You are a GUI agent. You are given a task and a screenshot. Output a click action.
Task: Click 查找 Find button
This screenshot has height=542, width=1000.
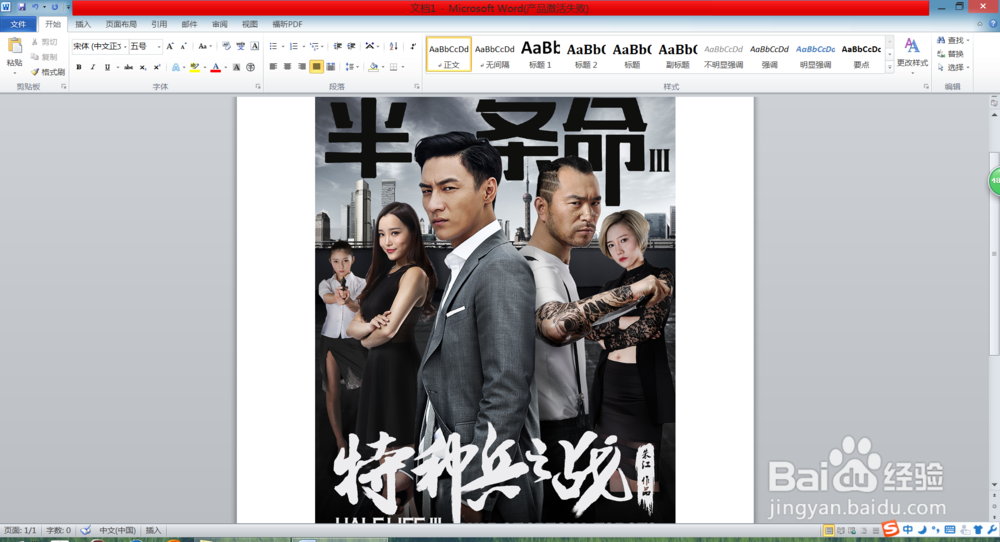(x=953, y=40)
